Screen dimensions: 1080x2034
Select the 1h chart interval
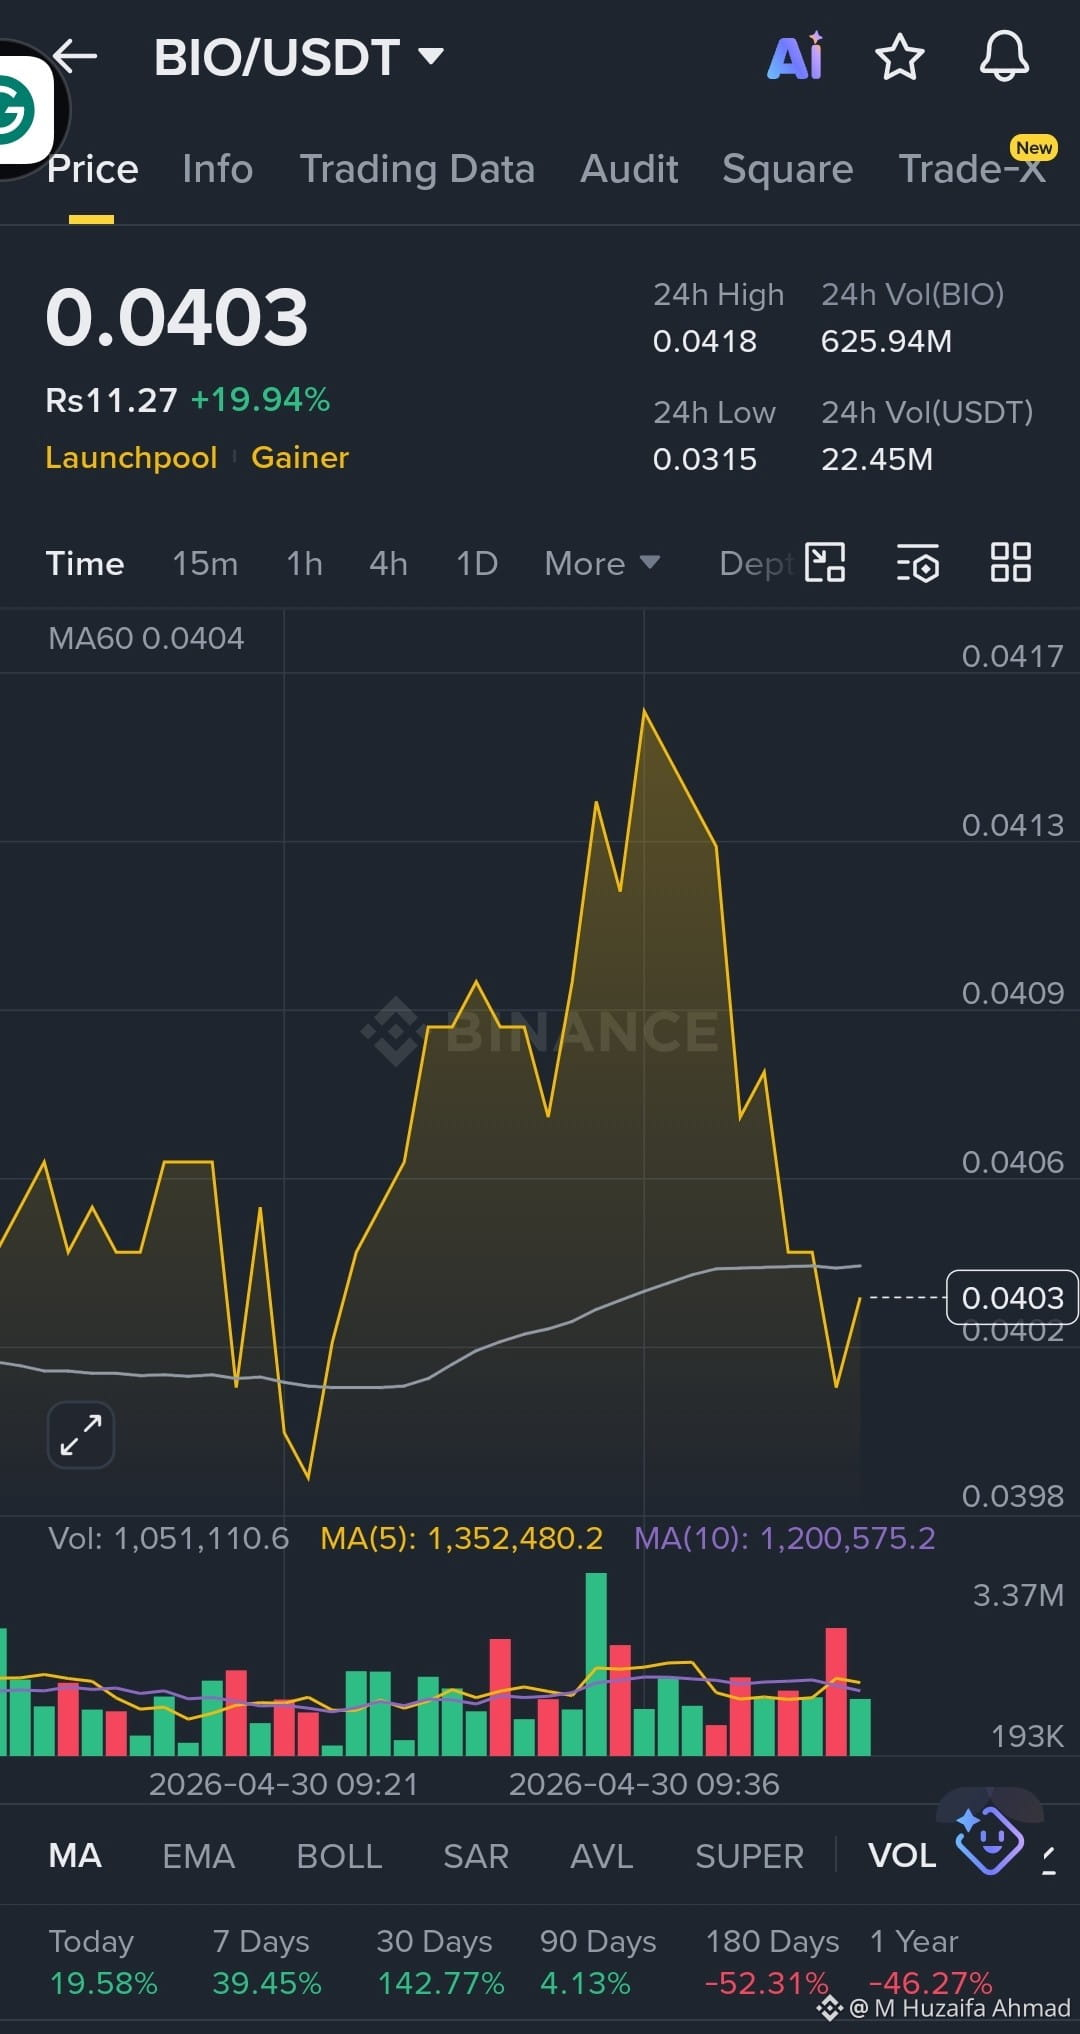304,563
